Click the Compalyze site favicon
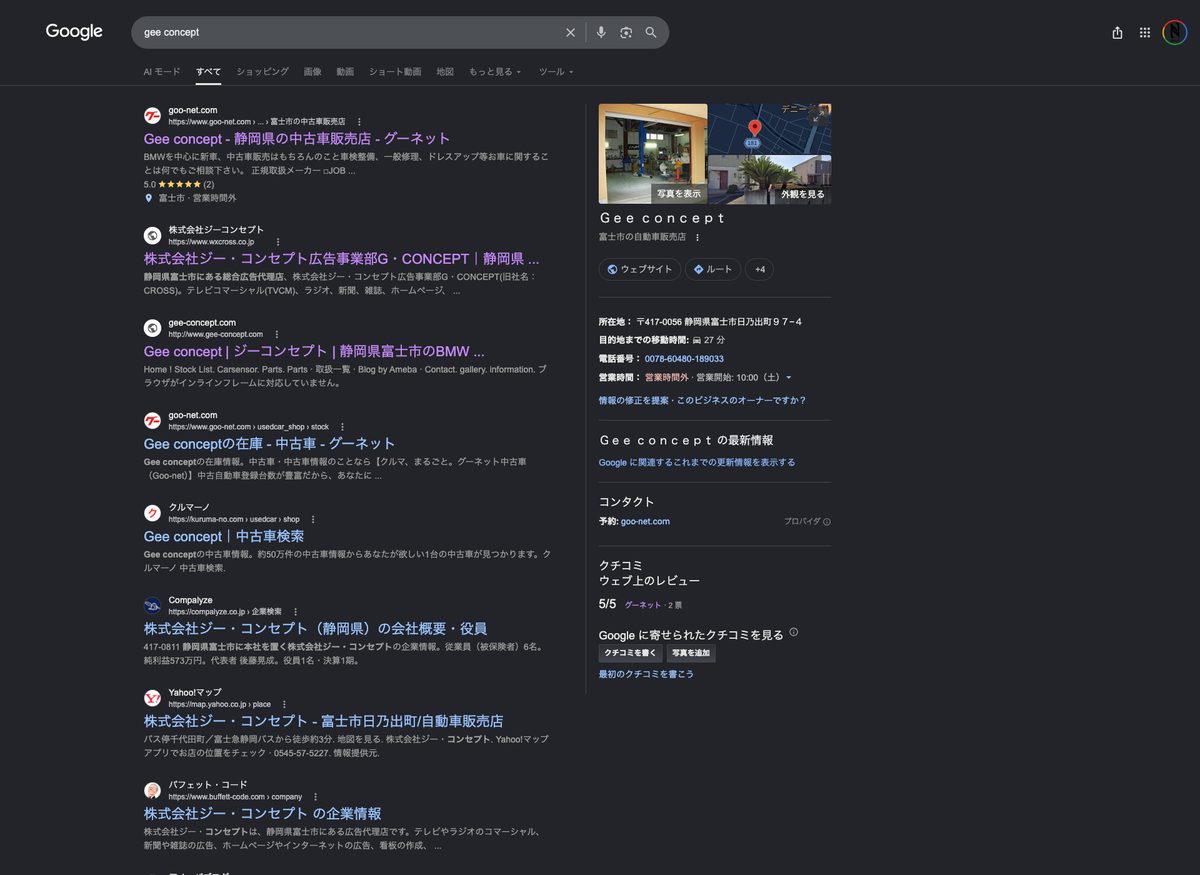Viewport: 1200px width, 875px height. tap(152, 605)
